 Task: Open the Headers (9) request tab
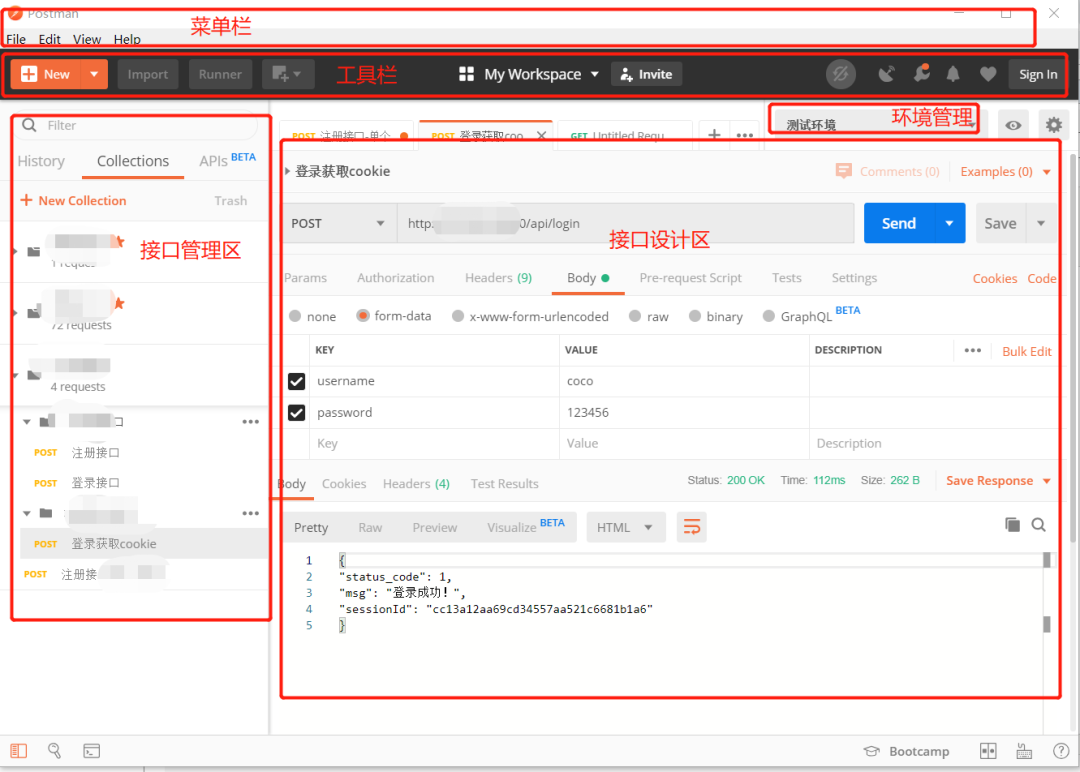[499, 278]
